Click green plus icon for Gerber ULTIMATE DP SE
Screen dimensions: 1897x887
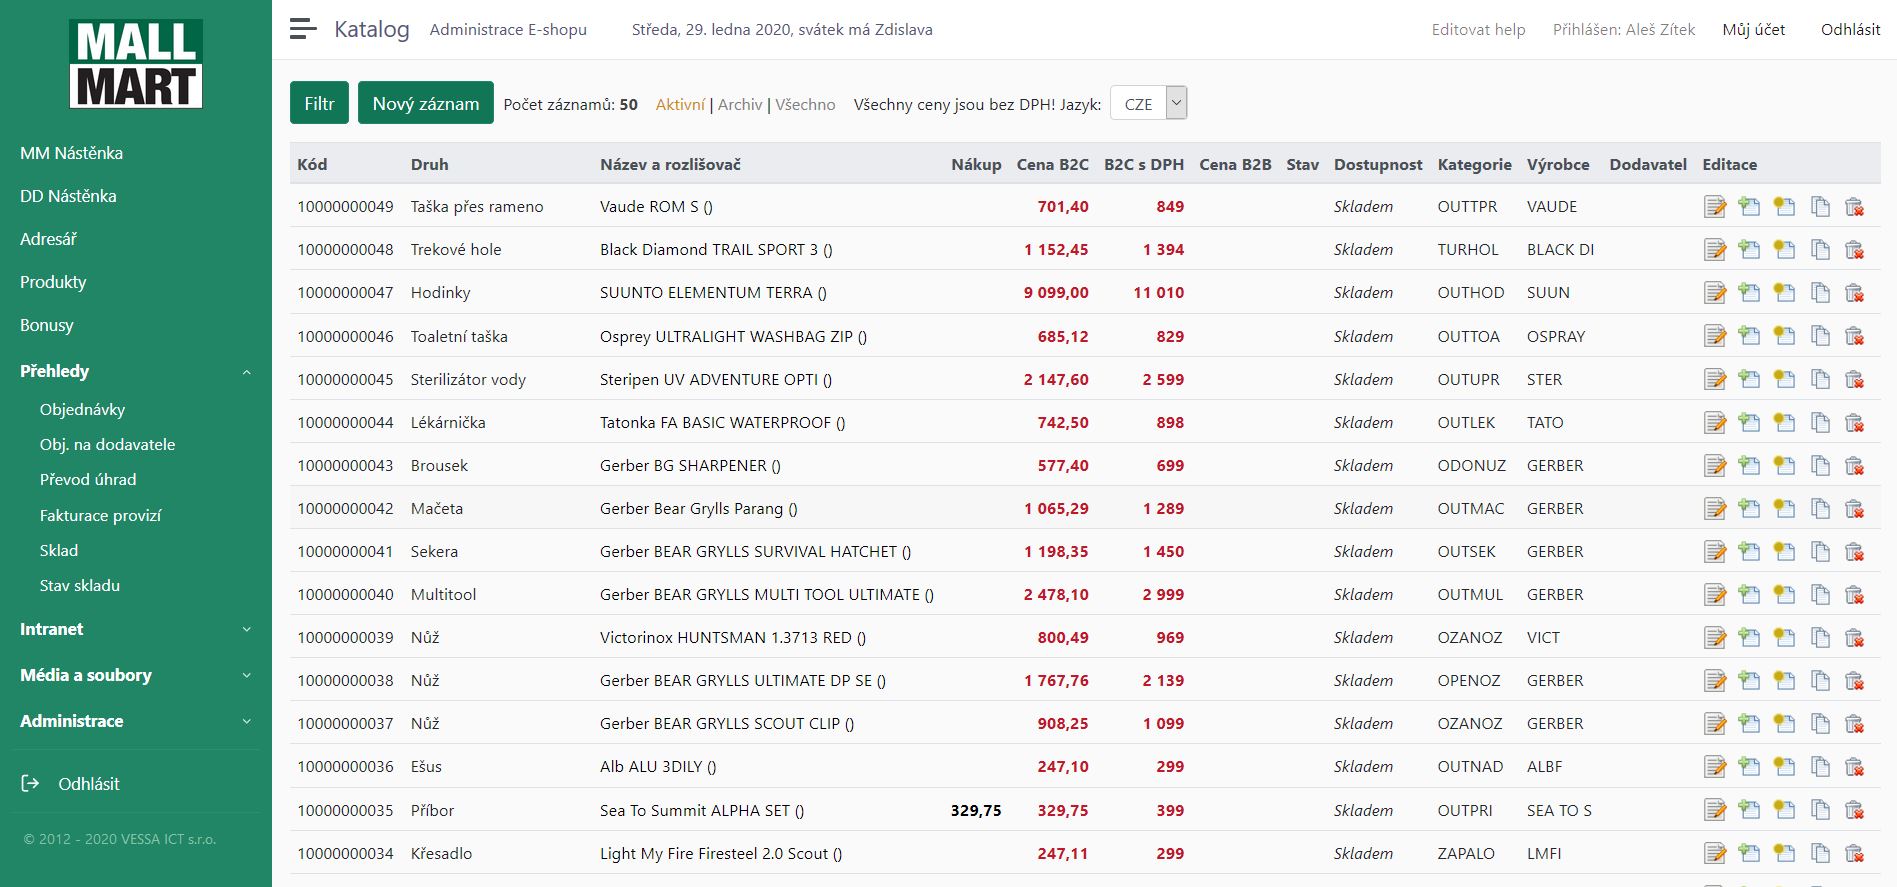pos(1749,680)
